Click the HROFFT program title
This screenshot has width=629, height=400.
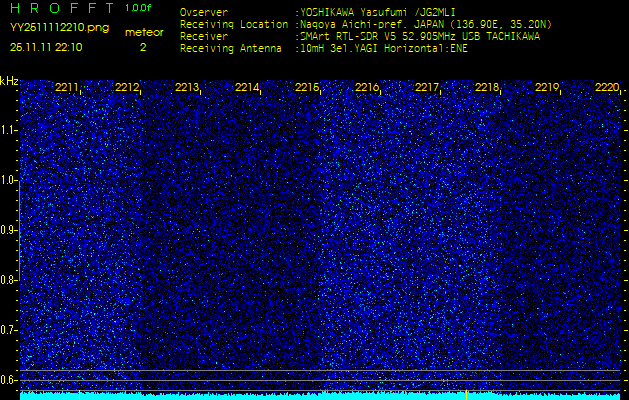62,8
